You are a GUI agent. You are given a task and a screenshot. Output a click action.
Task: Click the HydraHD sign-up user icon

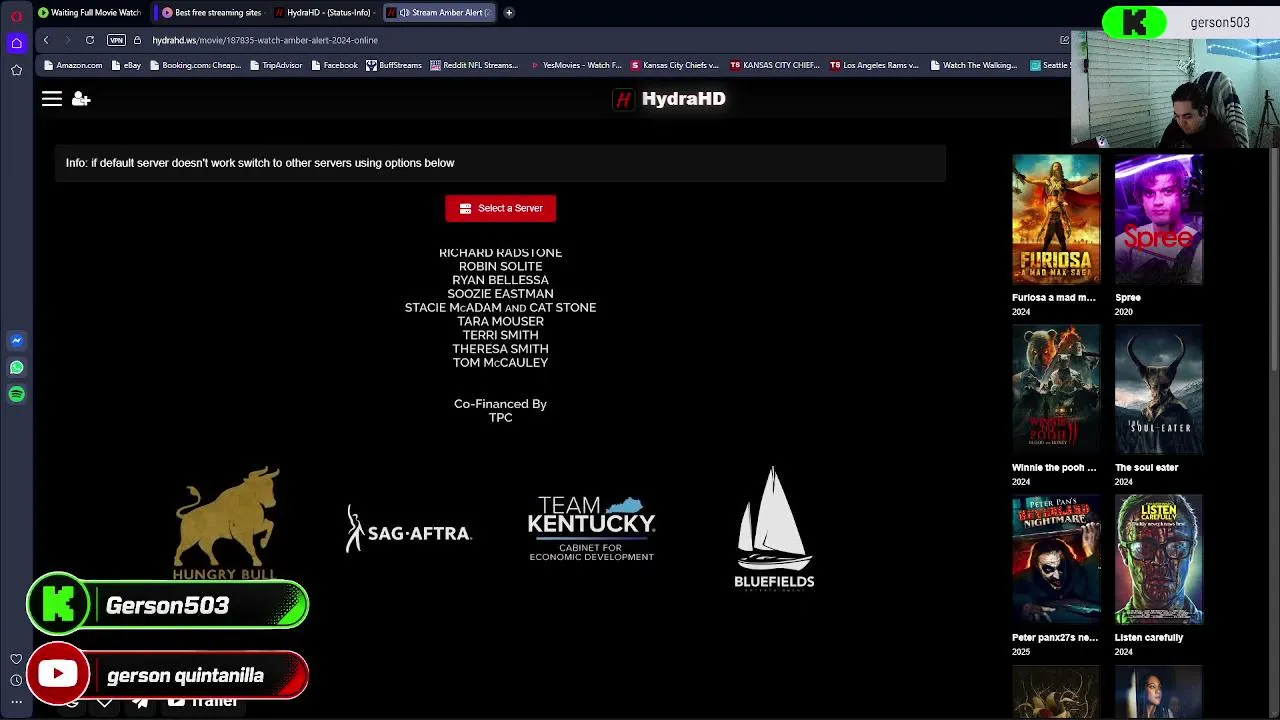(x=81, y=99)
